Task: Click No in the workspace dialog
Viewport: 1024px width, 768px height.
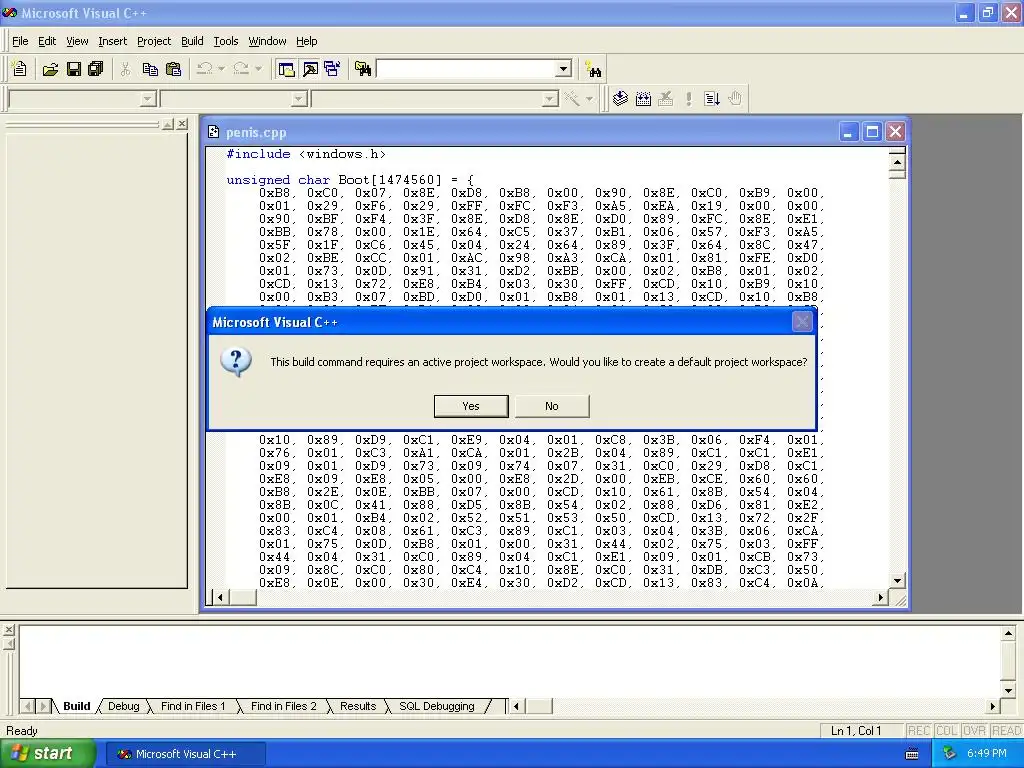Action: pos(552,406)
